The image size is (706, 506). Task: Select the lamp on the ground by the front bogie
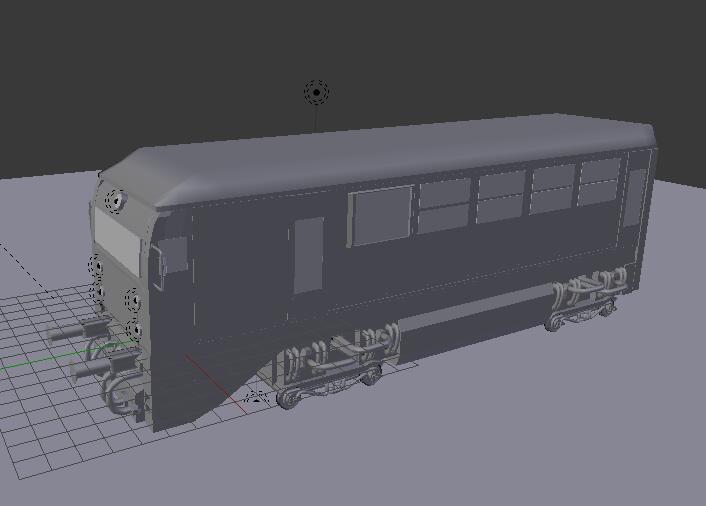tap(257, 398)
